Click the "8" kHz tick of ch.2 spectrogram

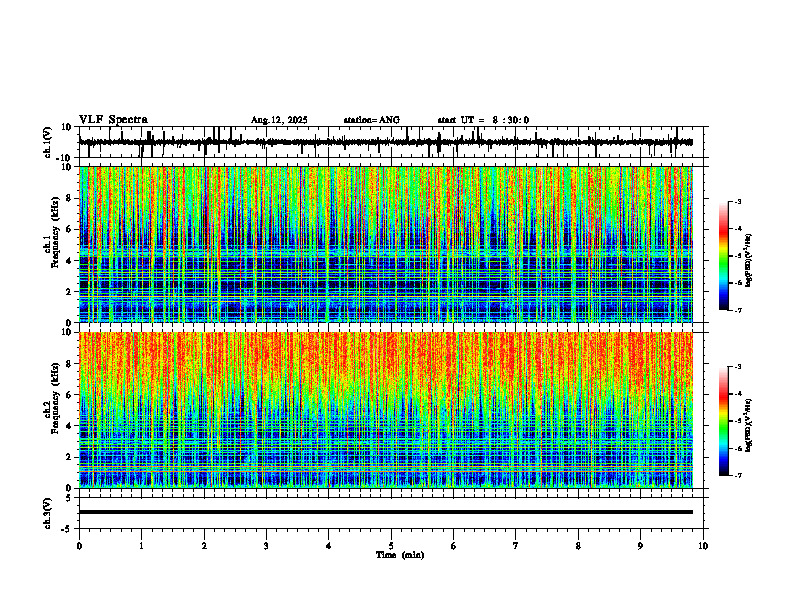(x=69, y=364)
